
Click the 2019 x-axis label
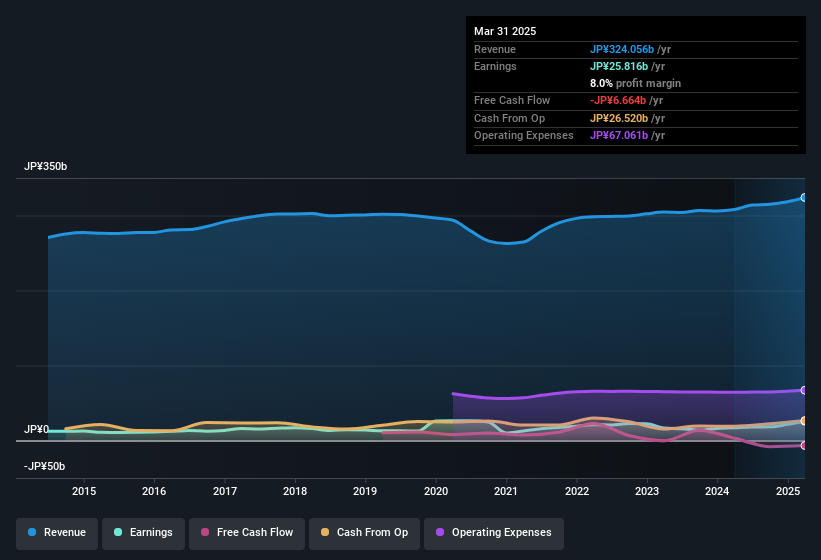point(365,491)
